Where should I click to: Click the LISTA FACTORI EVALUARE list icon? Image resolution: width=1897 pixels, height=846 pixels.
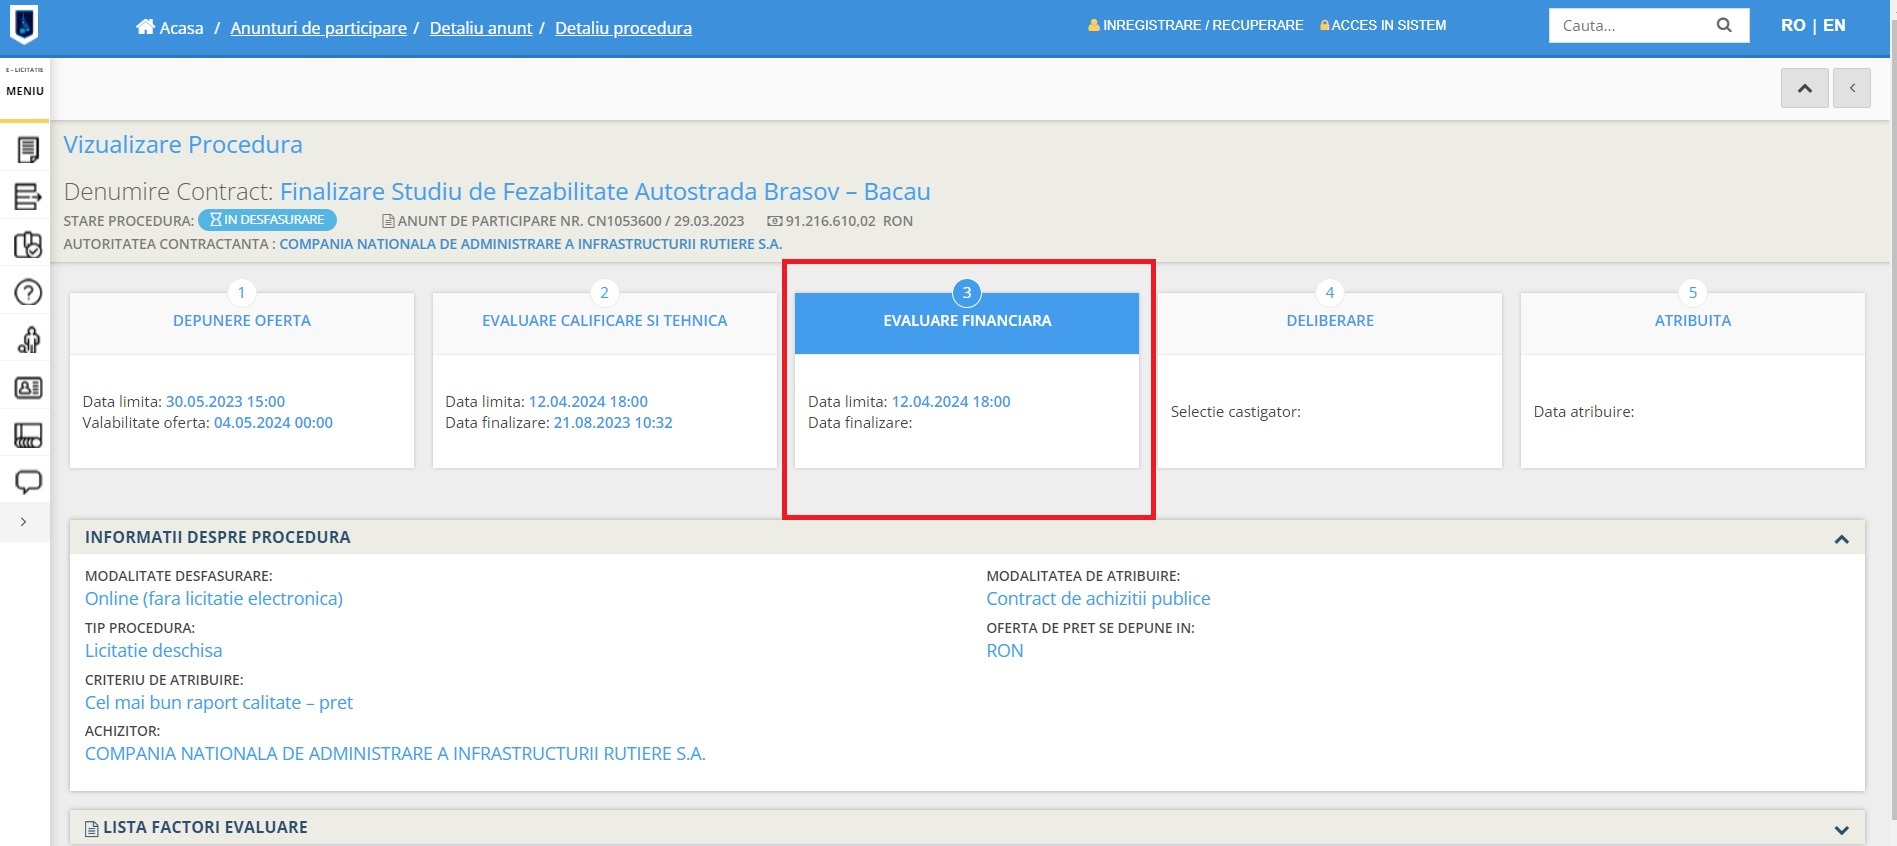91,829
